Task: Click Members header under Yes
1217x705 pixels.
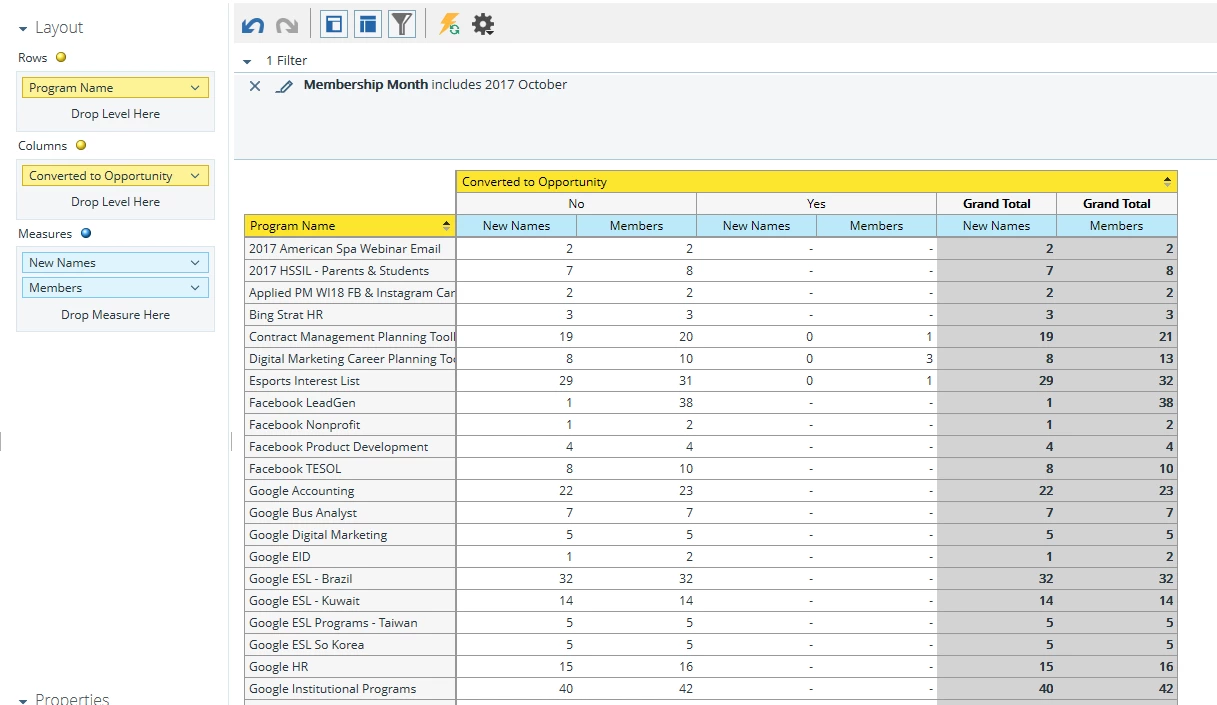Action: click(x=876, y=226)
